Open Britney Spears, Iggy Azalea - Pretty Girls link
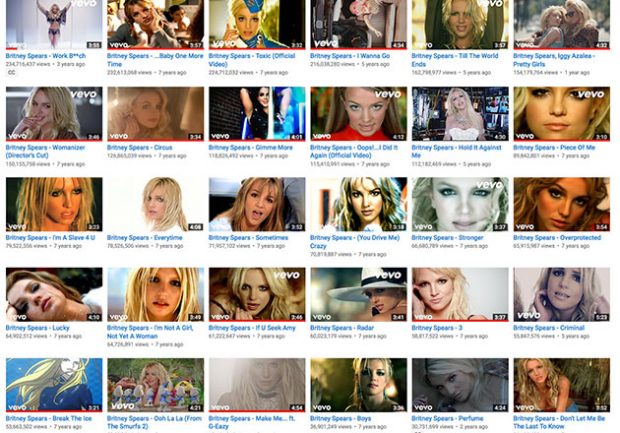Screen dimensions: 620x433 click(x=554, y=60)
